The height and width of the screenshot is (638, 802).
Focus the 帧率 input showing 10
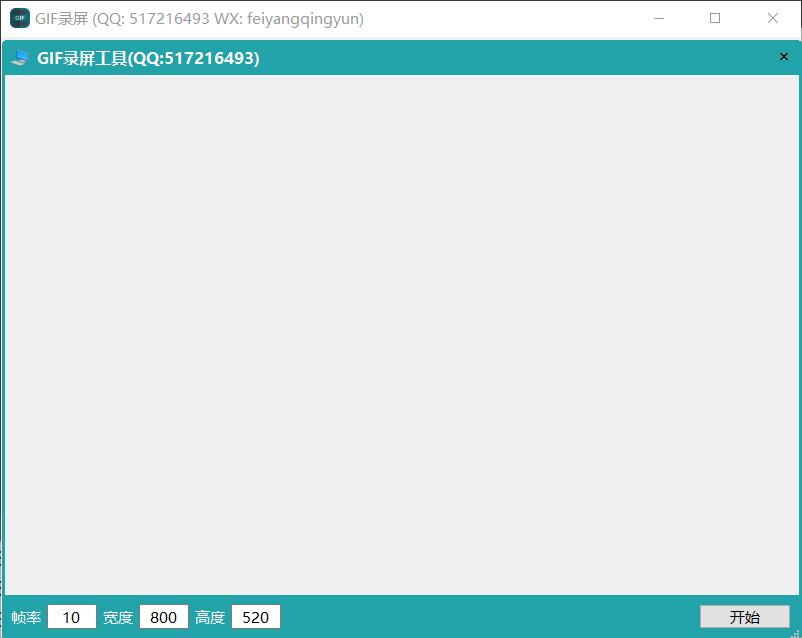click(72, 617)
